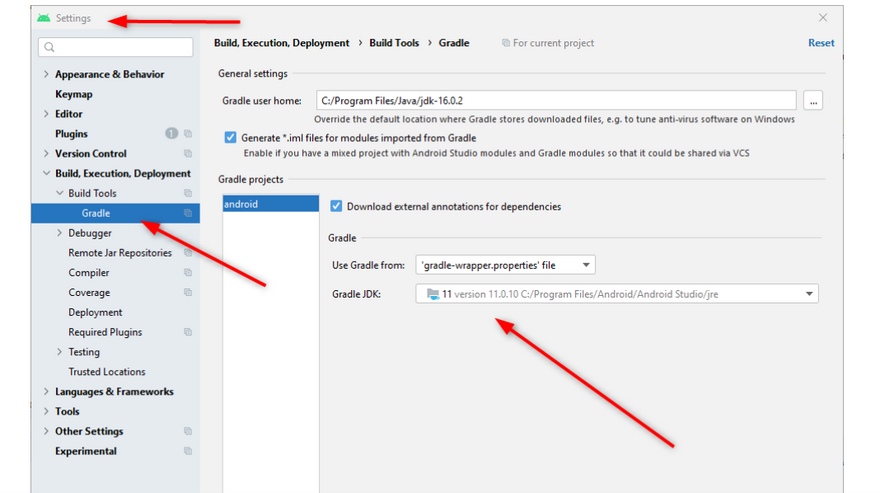The width and height of the screenshot is (880, 493).
Task: Expand the Languages & Frameworks section
Action: pos(46,392)
